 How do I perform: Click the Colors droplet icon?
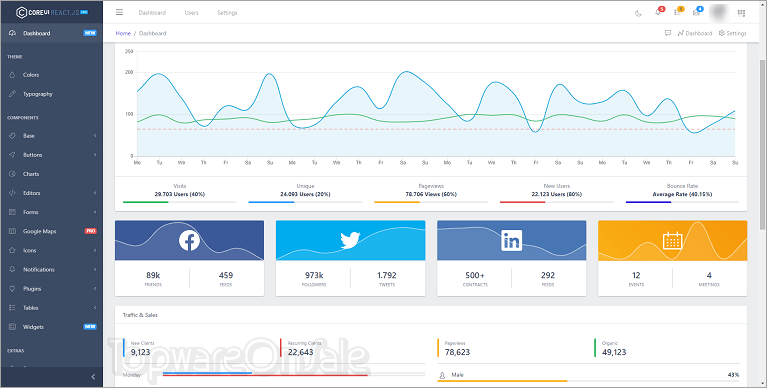(12, 75)
